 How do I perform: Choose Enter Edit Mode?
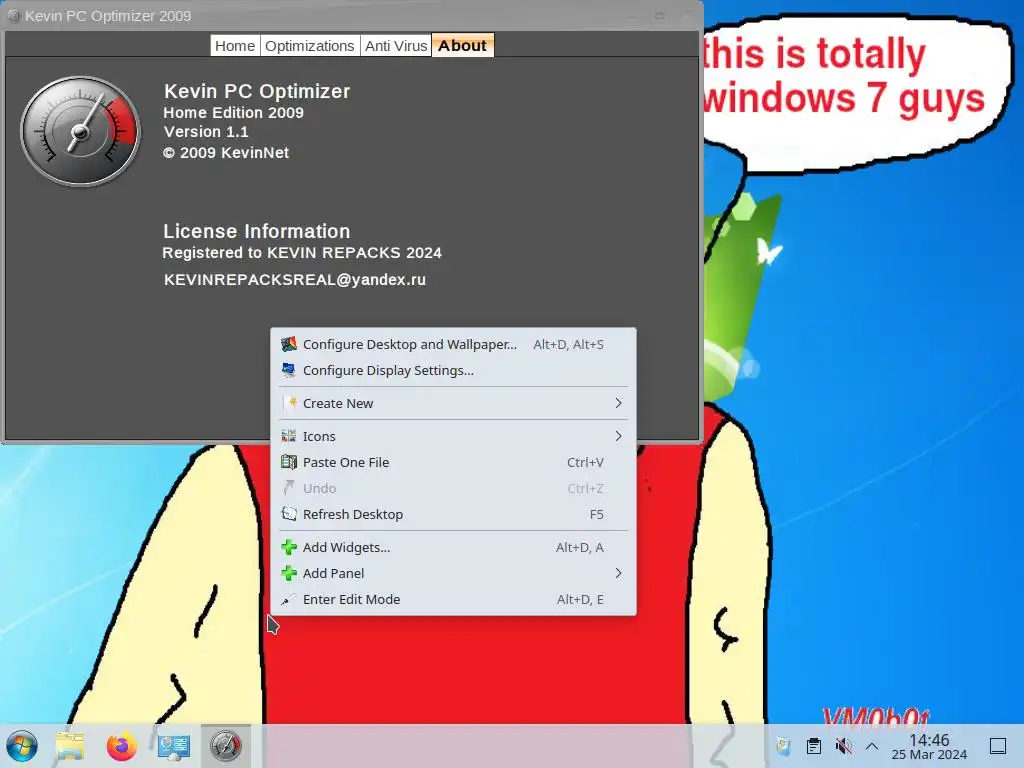453,600
